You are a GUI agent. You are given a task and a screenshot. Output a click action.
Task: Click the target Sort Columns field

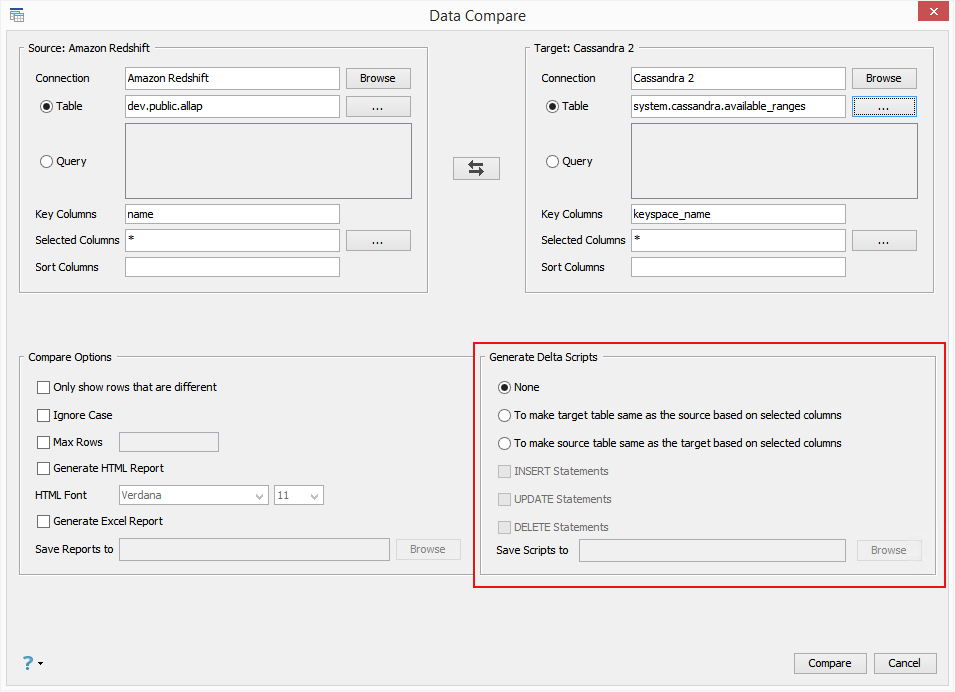[x=738, y=267]
